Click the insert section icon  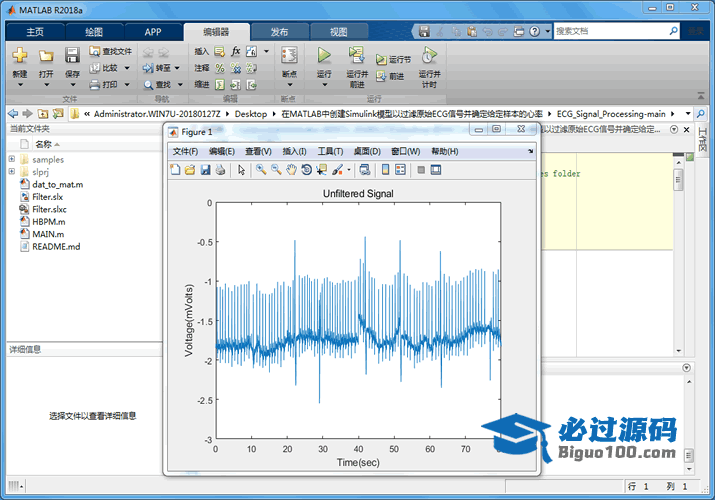coord(220,52)
